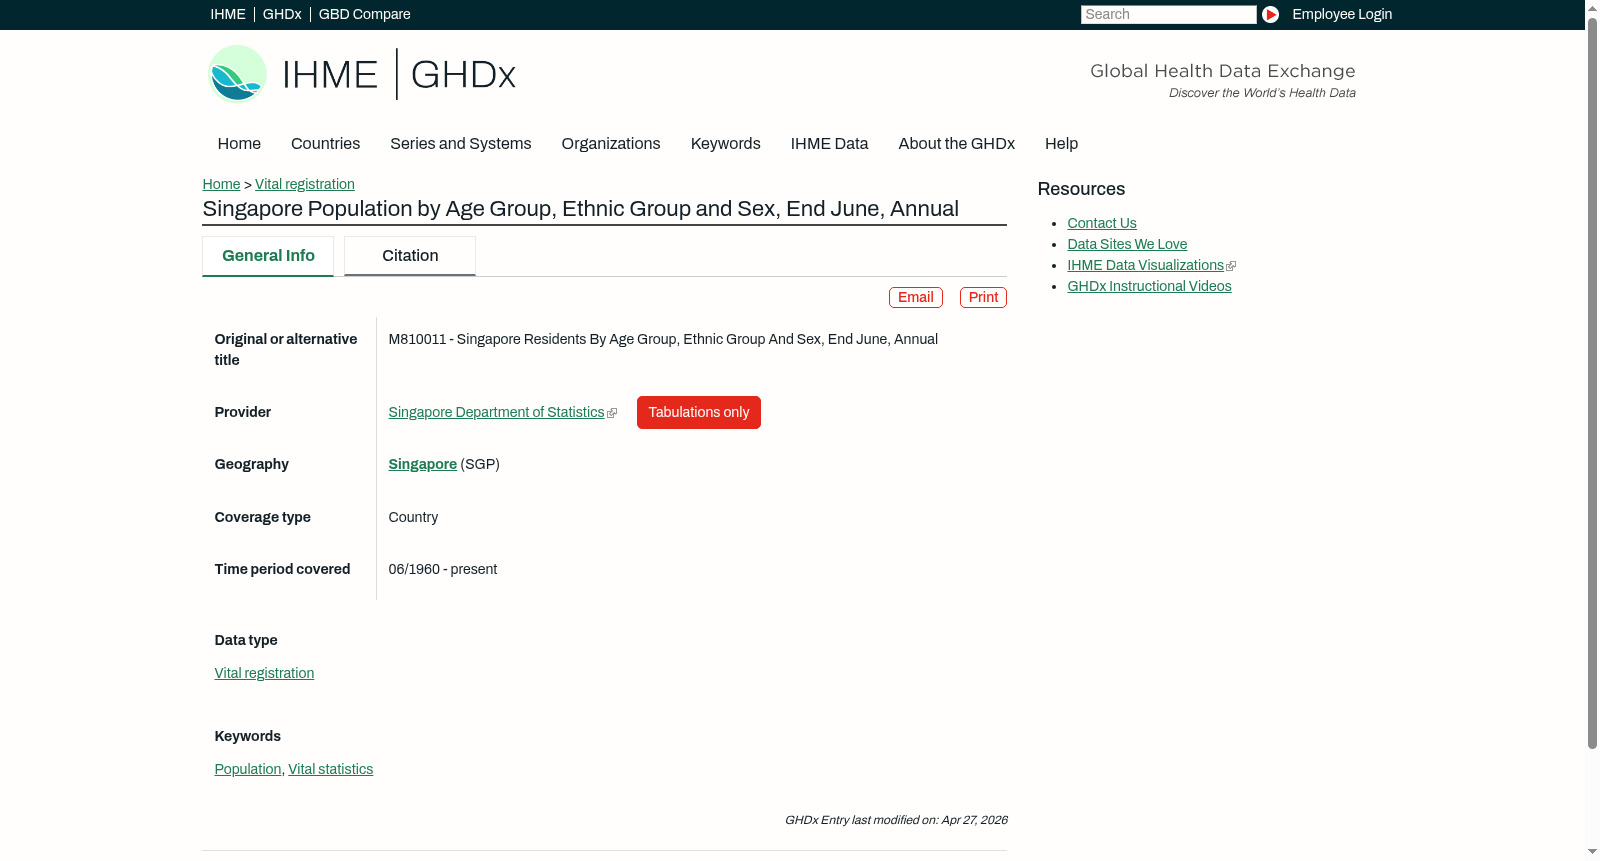Click the Email button
This screenshot has width=1600, height=861.
pos(916,298)
